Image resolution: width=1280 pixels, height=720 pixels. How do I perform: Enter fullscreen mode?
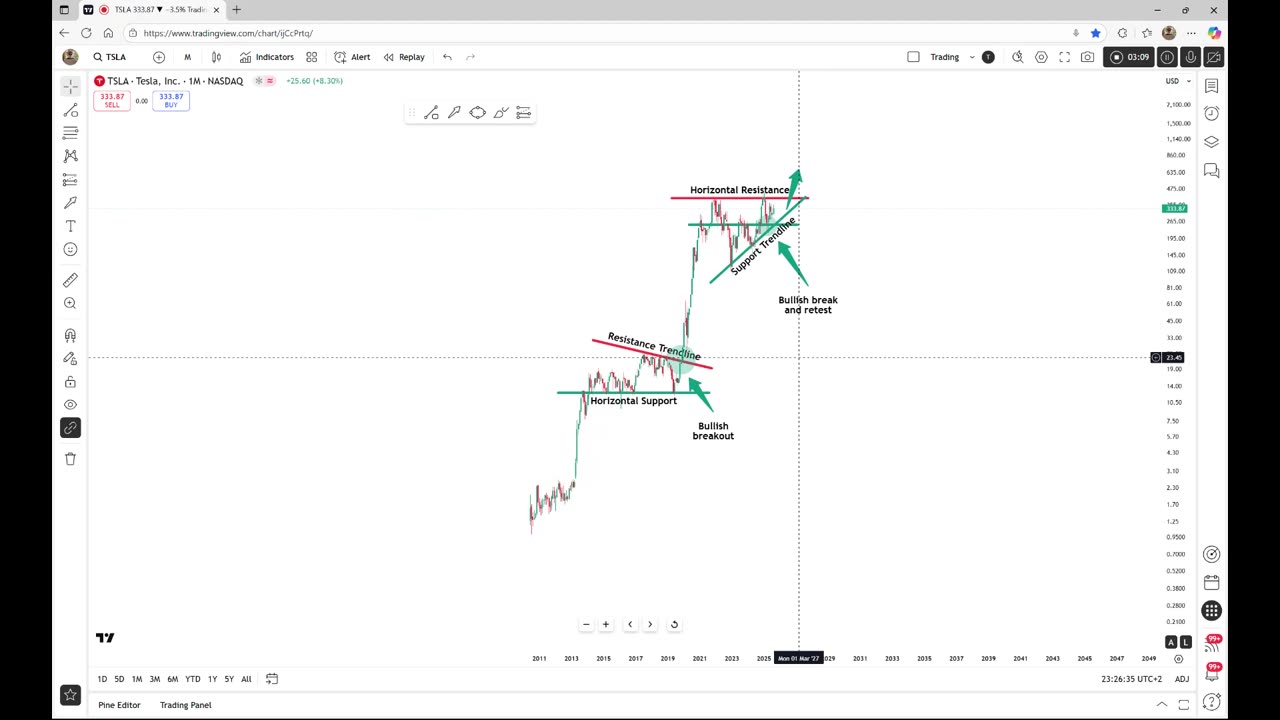(1064, 57)
